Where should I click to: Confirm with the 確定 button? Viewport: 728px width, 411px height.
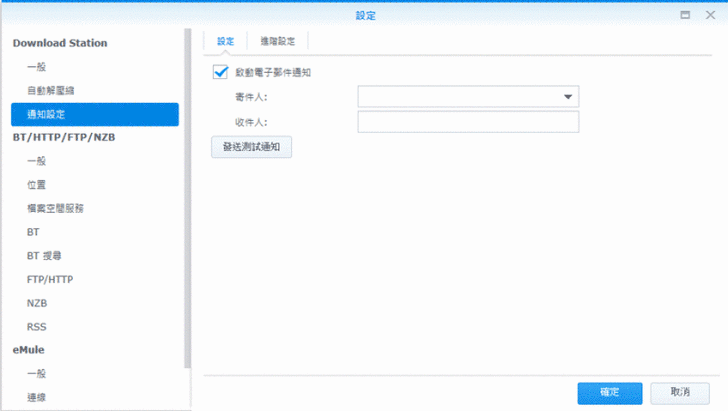609,392
